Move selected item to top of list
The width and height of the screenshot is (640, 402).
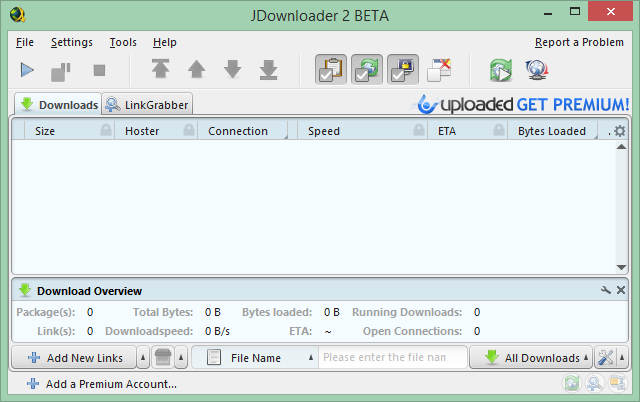coord(160,69)
